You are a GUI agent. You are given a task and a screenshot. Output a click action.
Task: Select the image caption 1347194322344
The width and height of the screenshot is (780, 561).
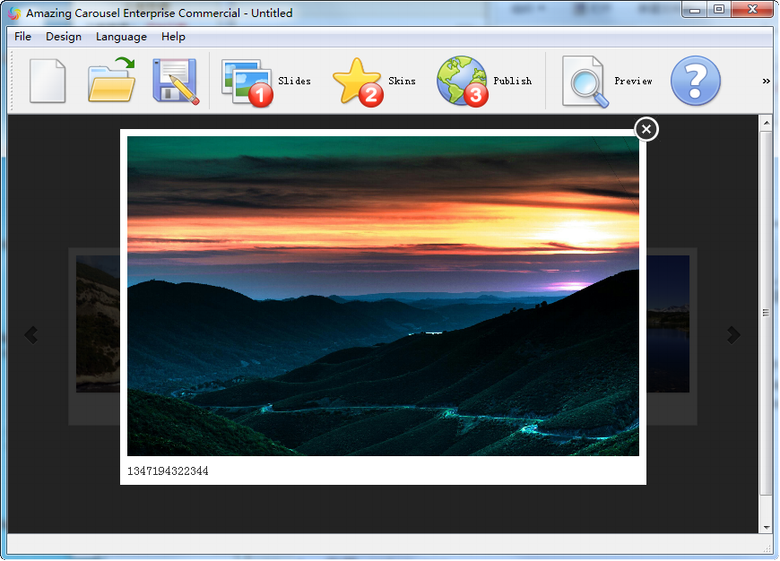[x=168, y=471]
